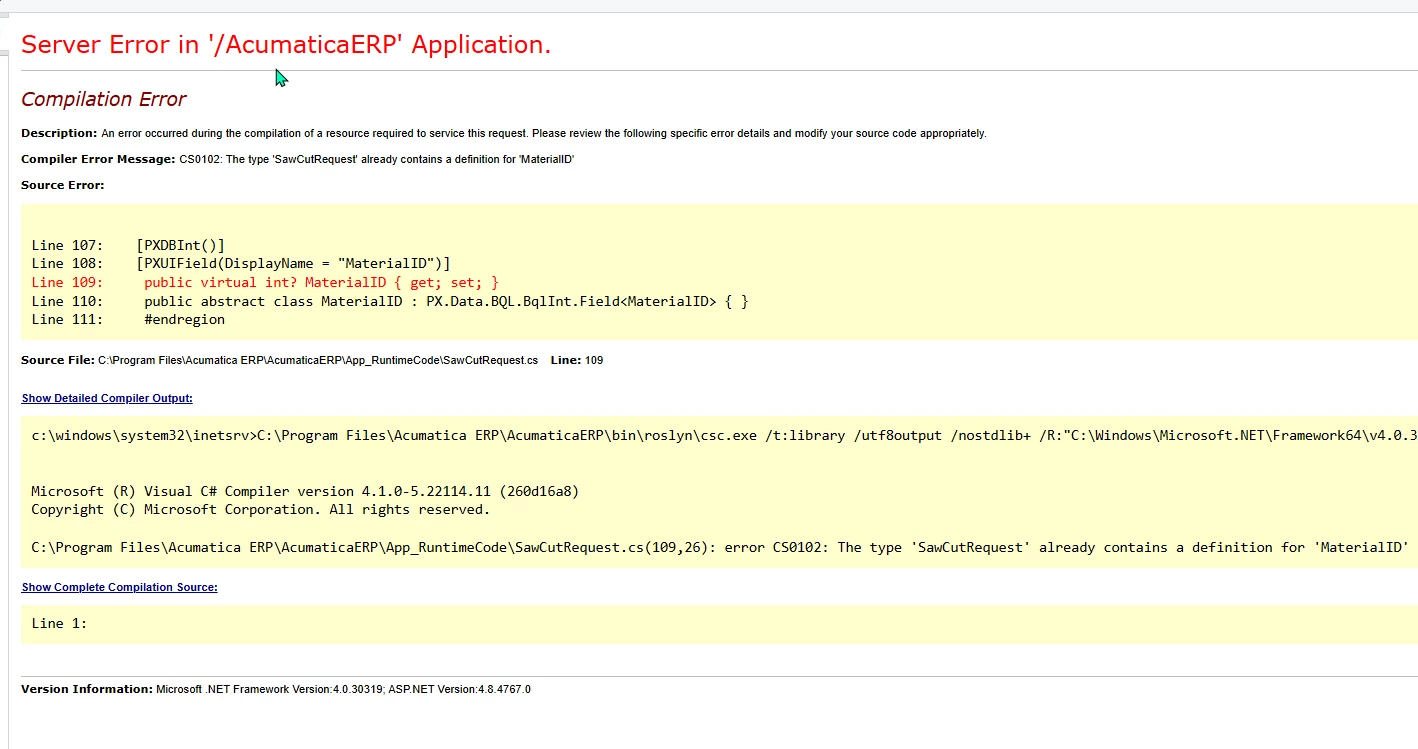Click the Version Information footer line
The image size is (1418, 749).
pyautogui.click(x=276, y=689)
